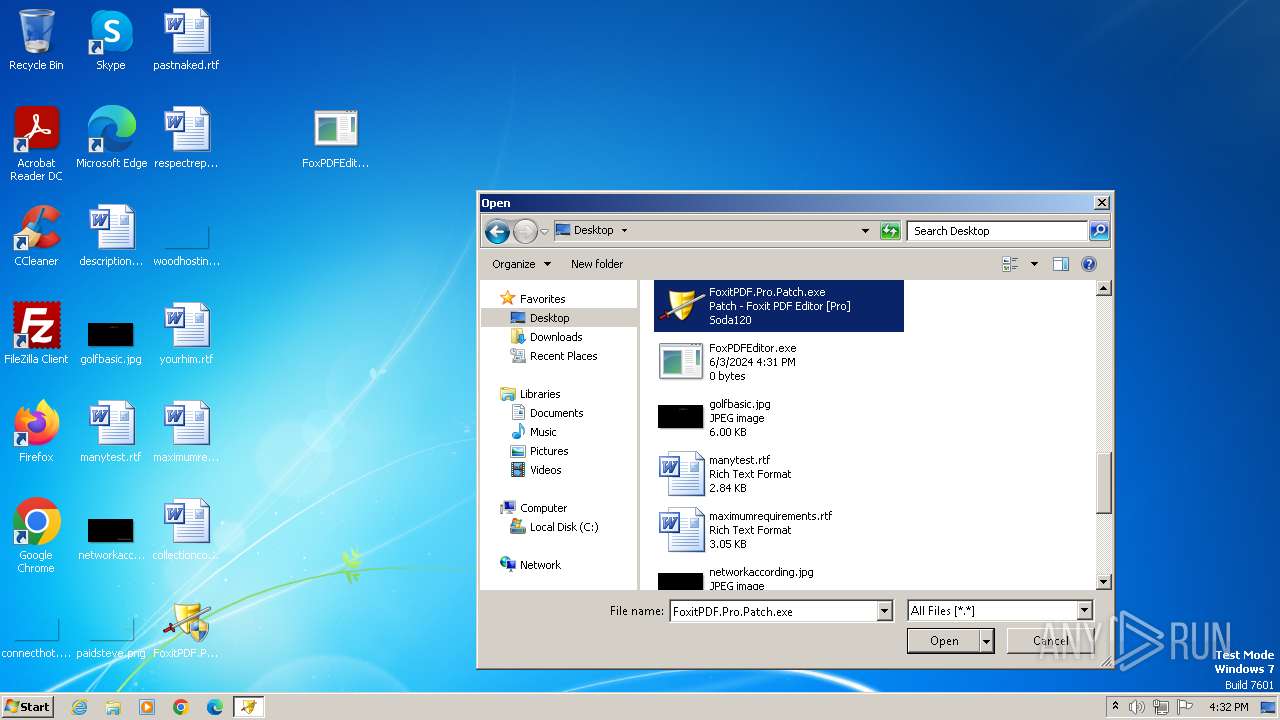Launch Skype from the desktop
Image resolution: width=1280 pixels, height=720 pixels.
(x=110, y=40)
